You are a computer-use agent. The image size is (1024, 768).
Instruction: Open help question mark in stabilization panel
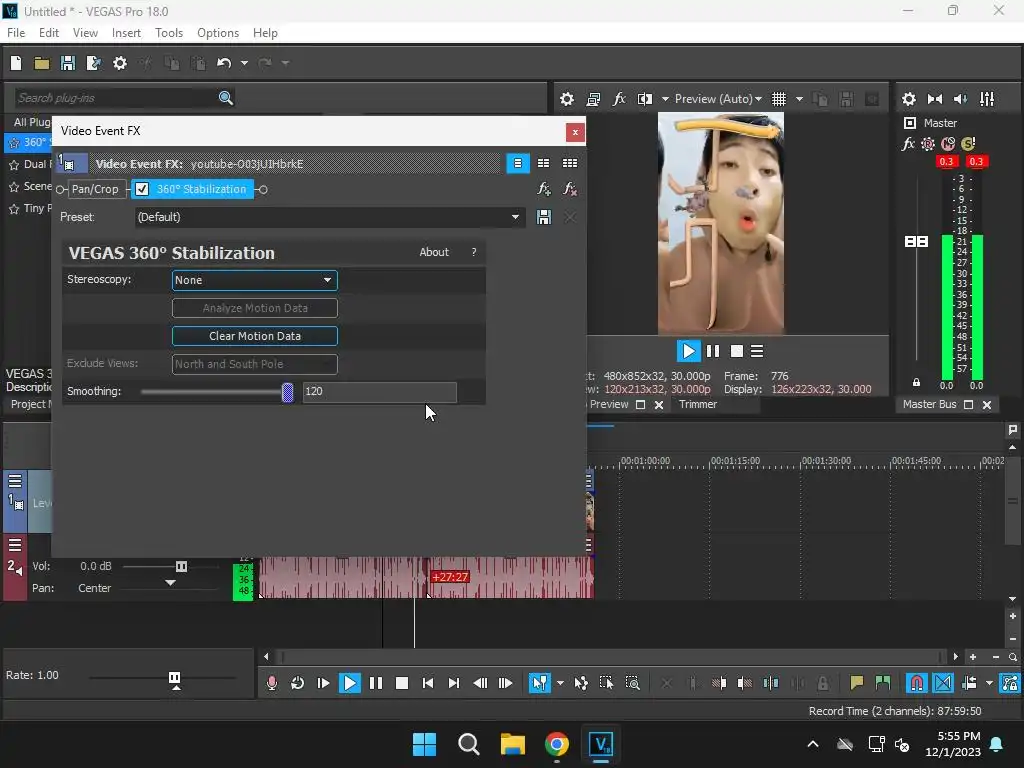(x=473, y=252)
